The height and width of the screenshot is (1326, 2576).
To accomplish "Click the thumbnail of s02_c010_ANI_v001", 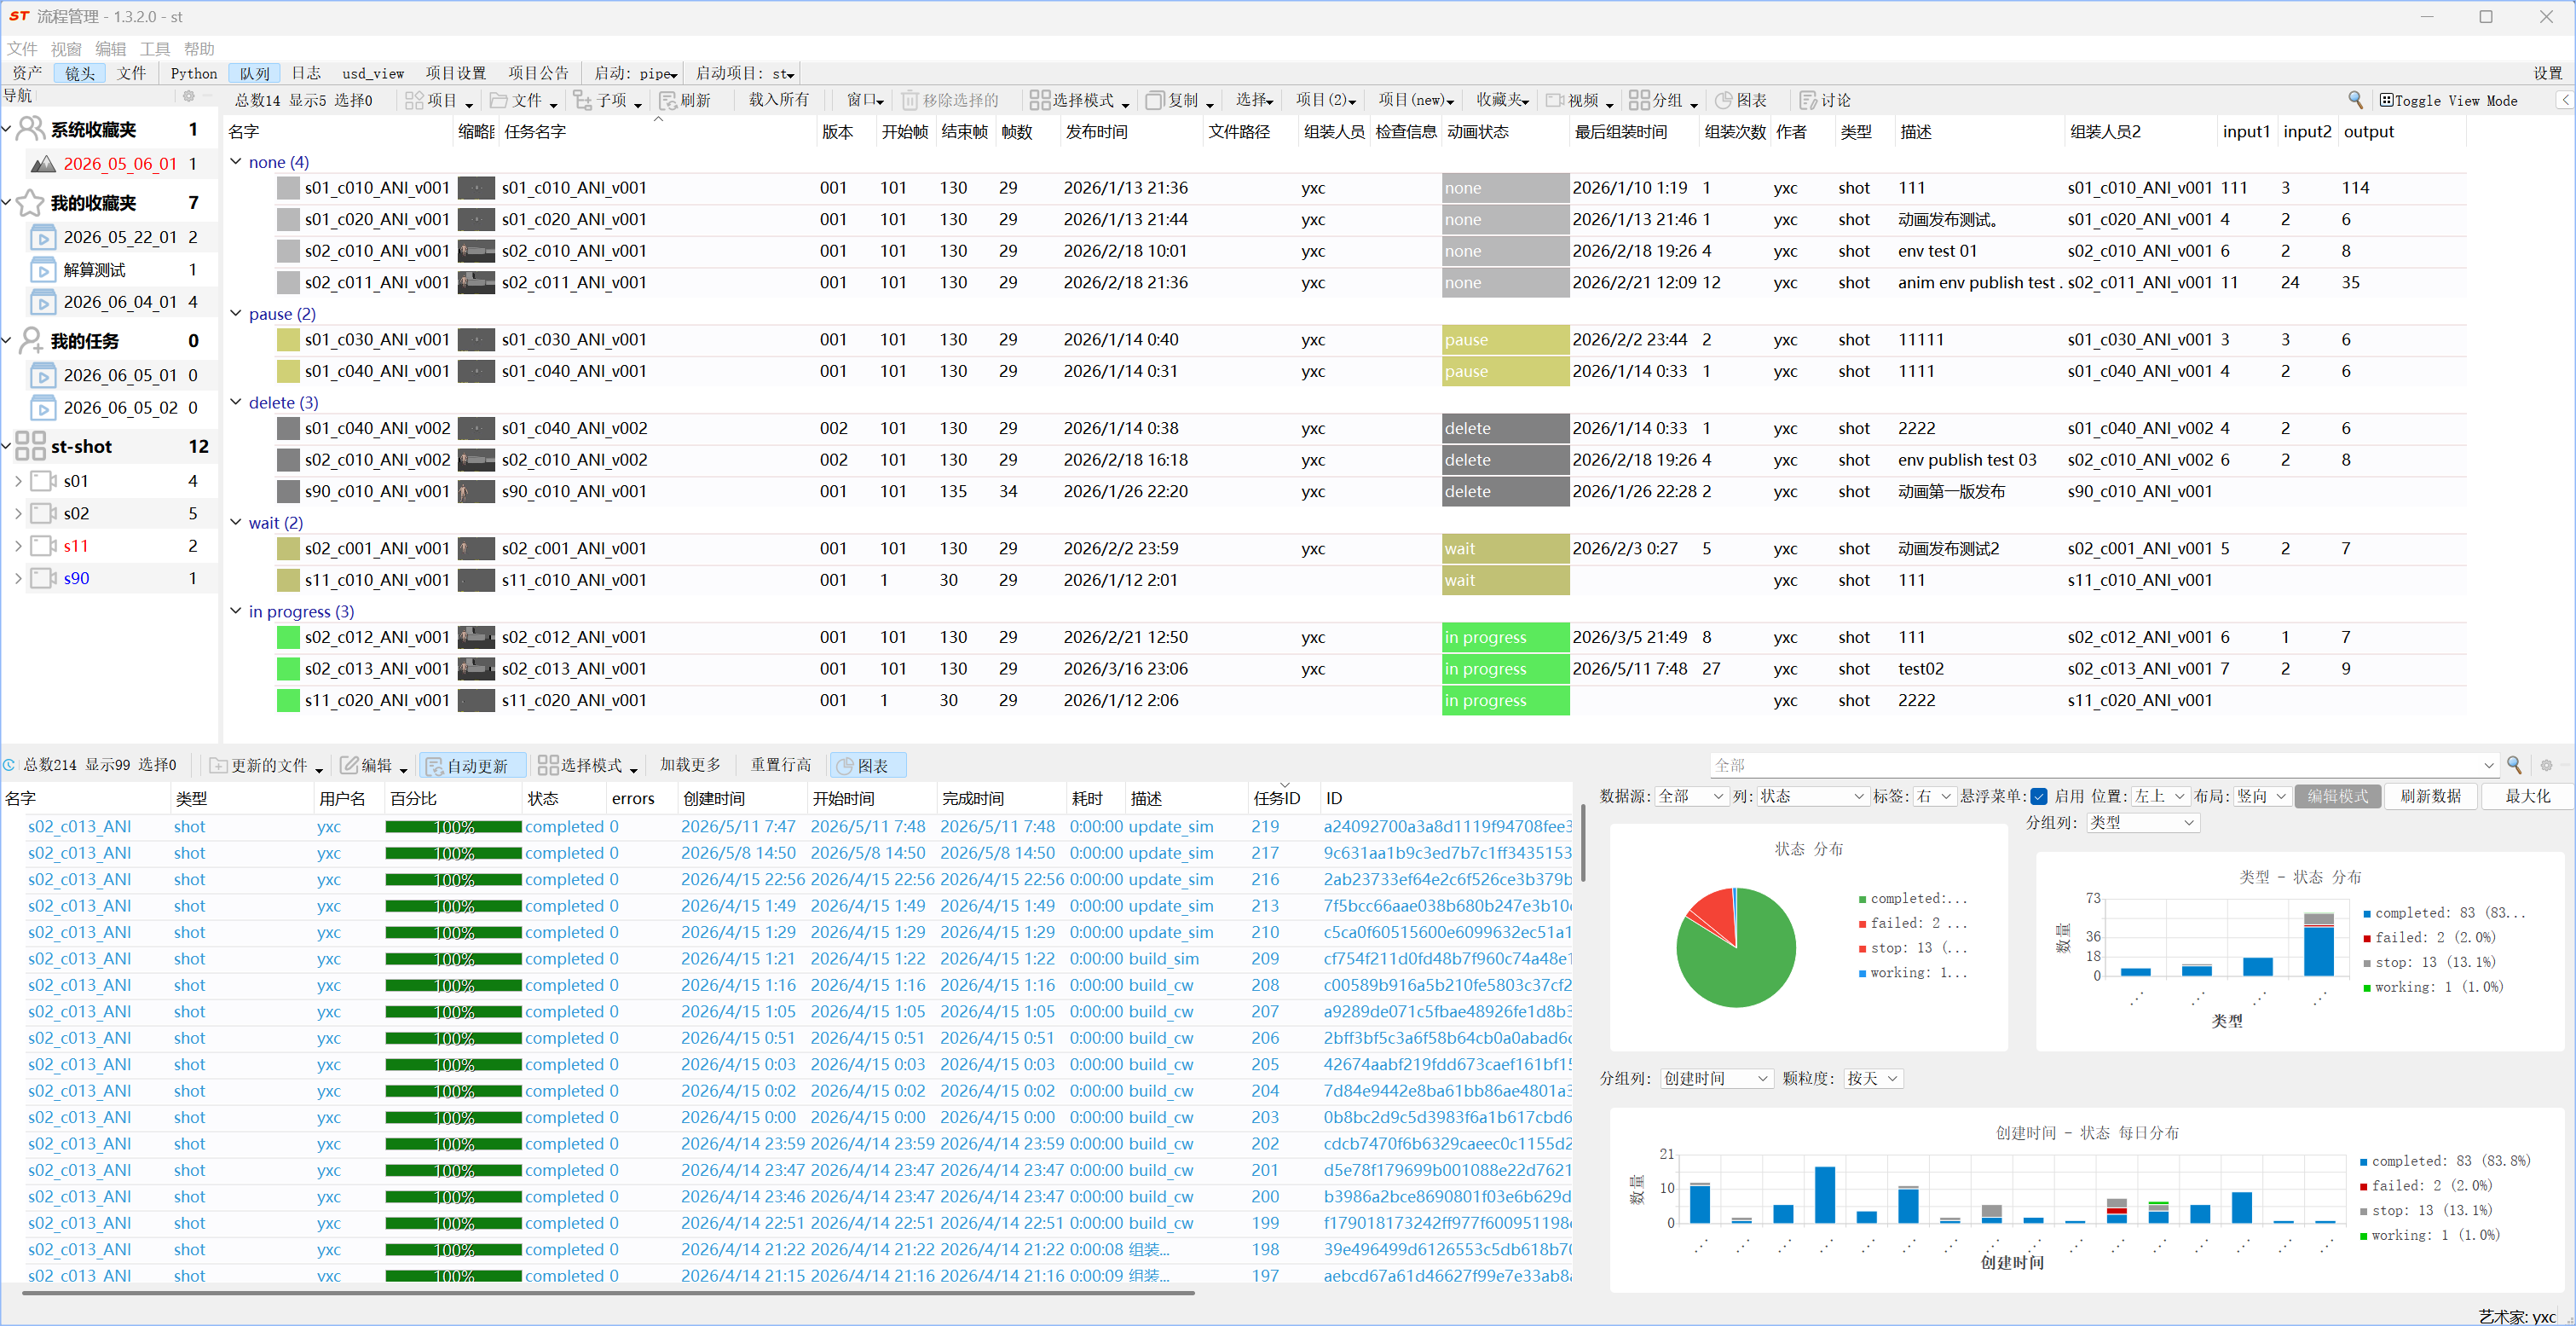I will (476, 252).
